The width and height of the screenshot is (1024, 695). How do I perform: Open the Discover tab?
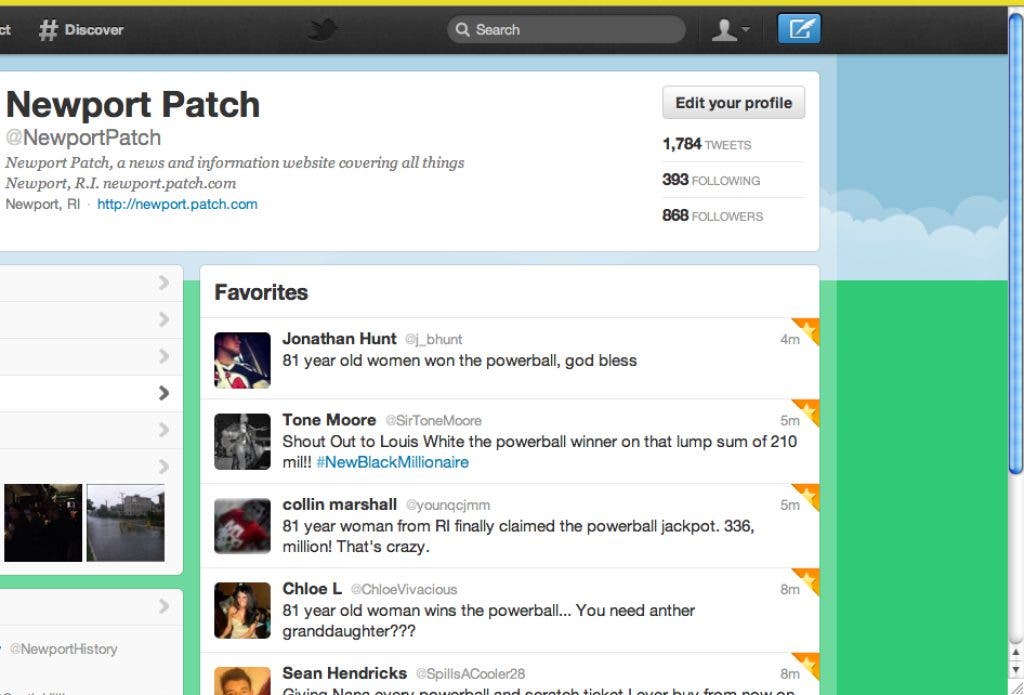pos(81,29)
